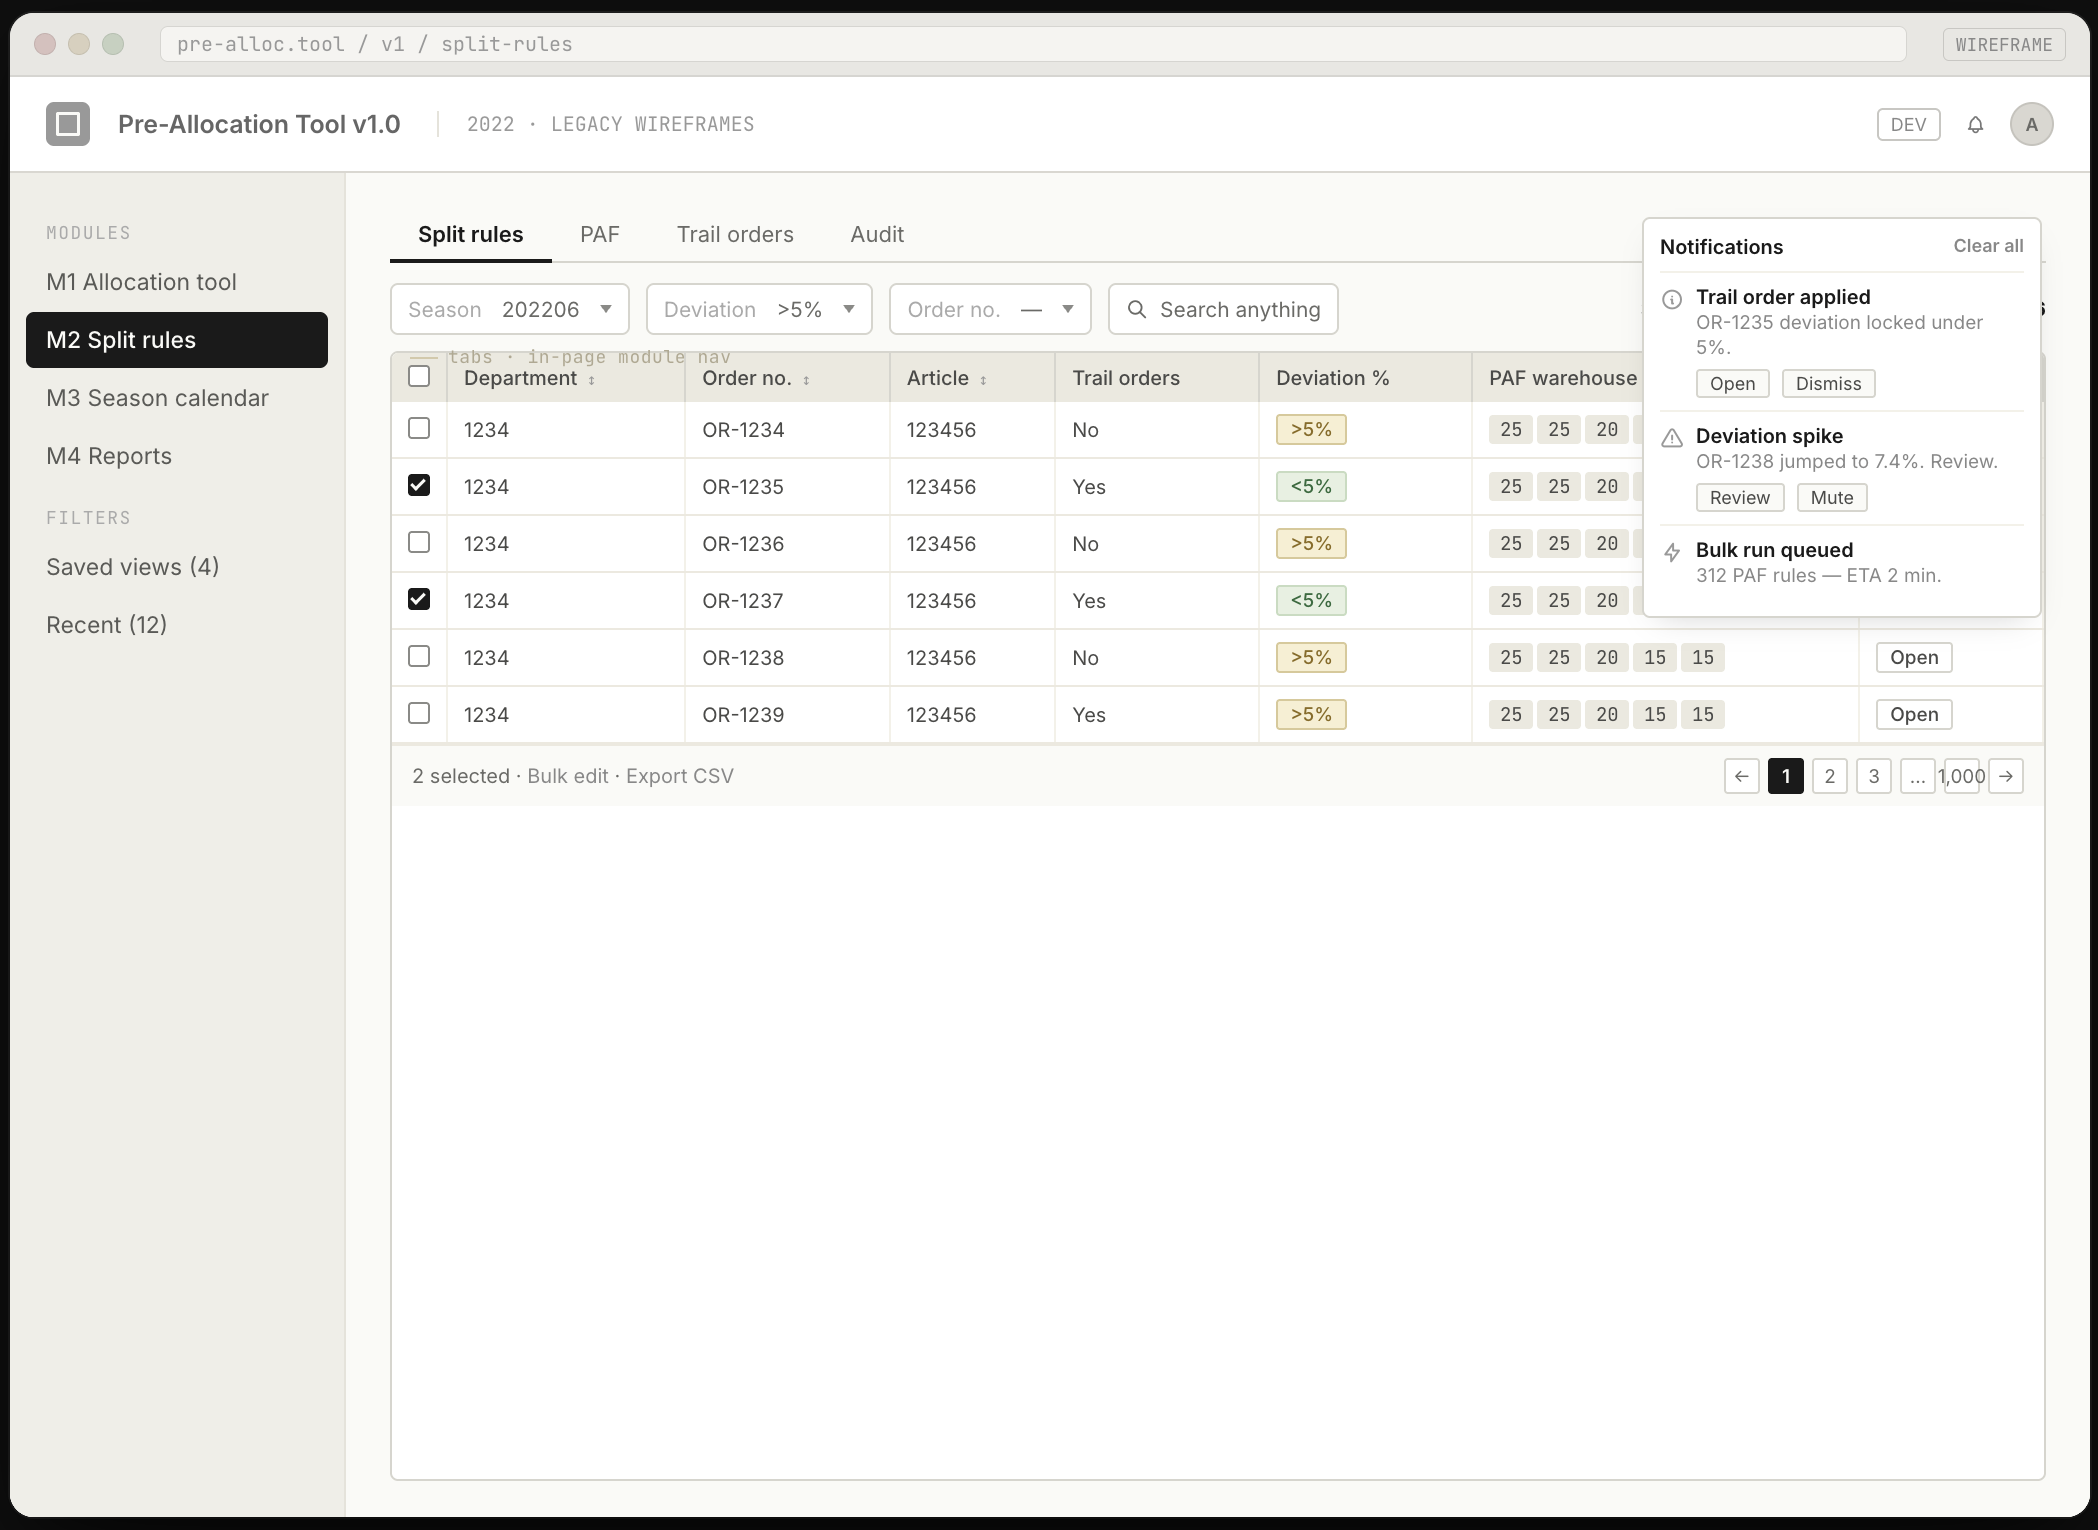Dismiss the Trail order applied notification

point(1828,384)
